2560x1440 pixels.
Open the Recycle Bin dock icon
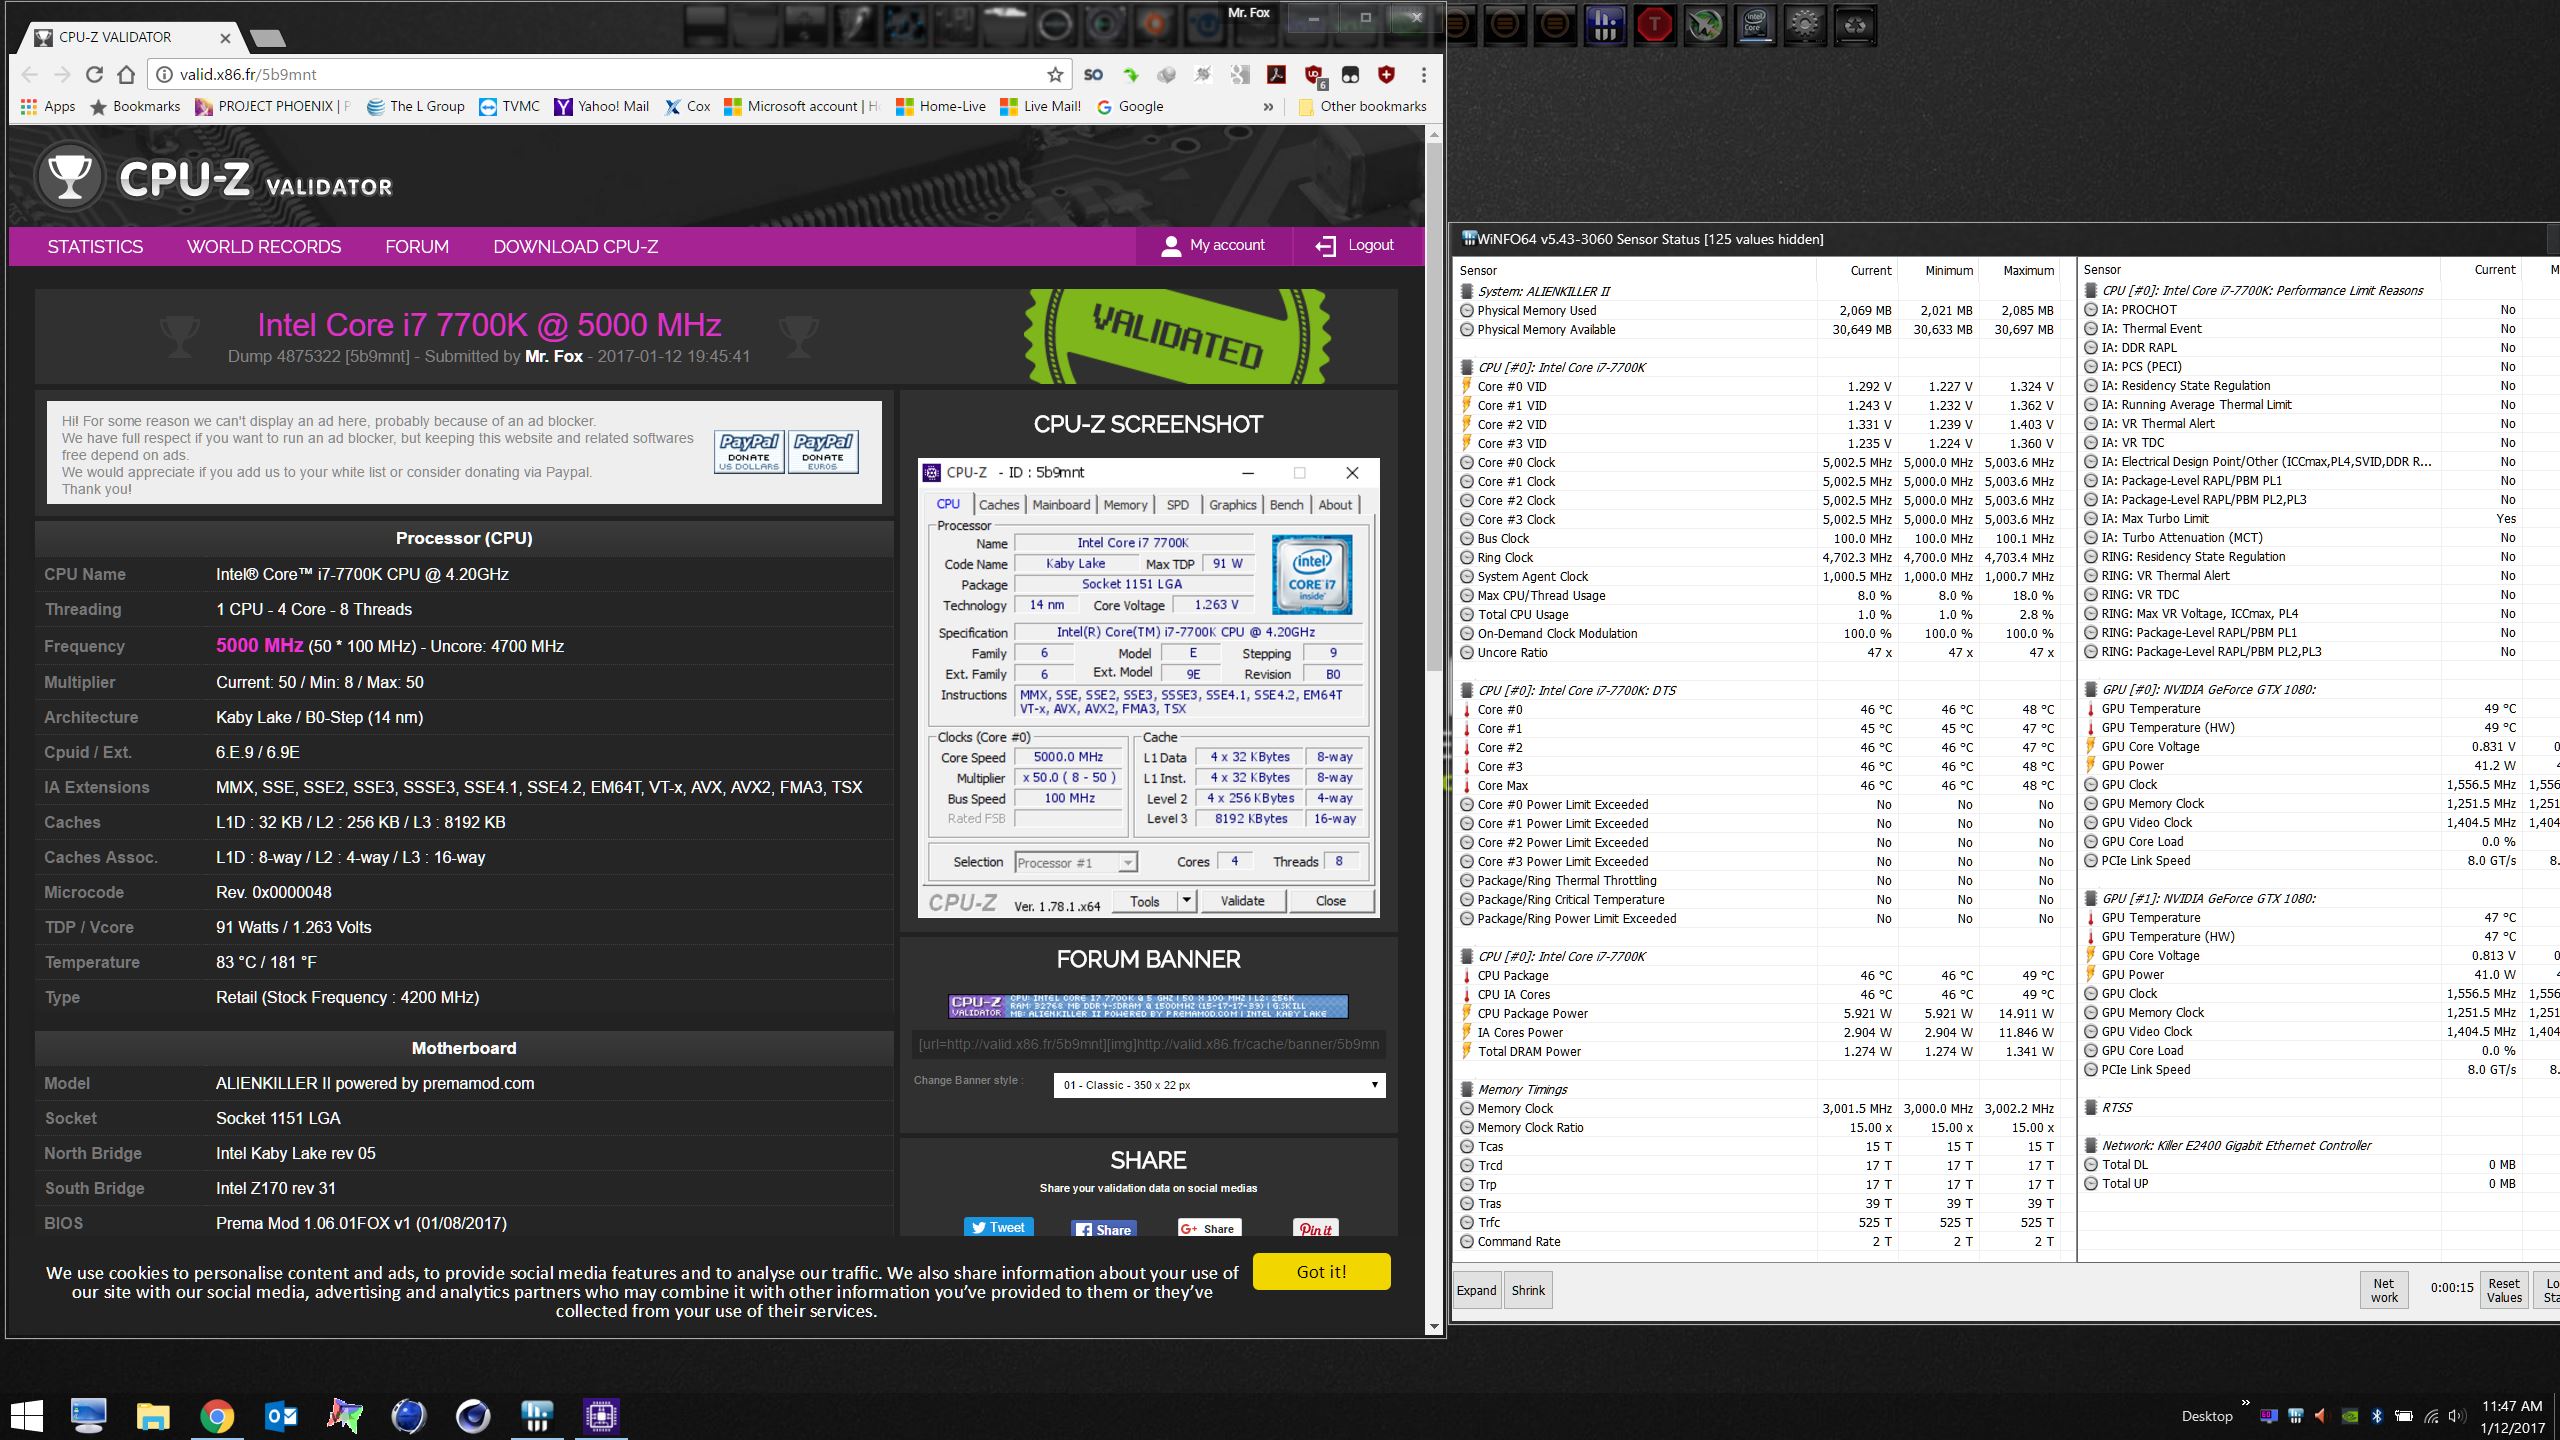(x=1855, y=25)
